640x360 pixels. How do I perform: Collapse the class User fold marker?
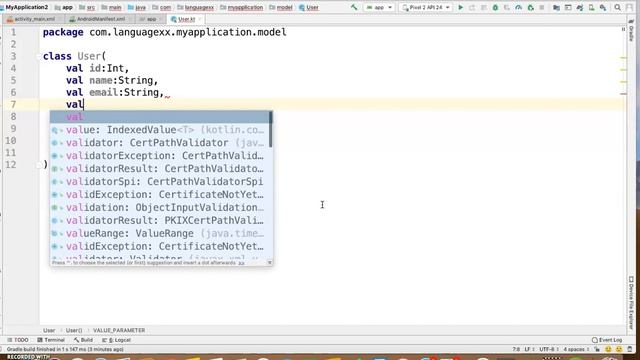[x=39, y=56]
